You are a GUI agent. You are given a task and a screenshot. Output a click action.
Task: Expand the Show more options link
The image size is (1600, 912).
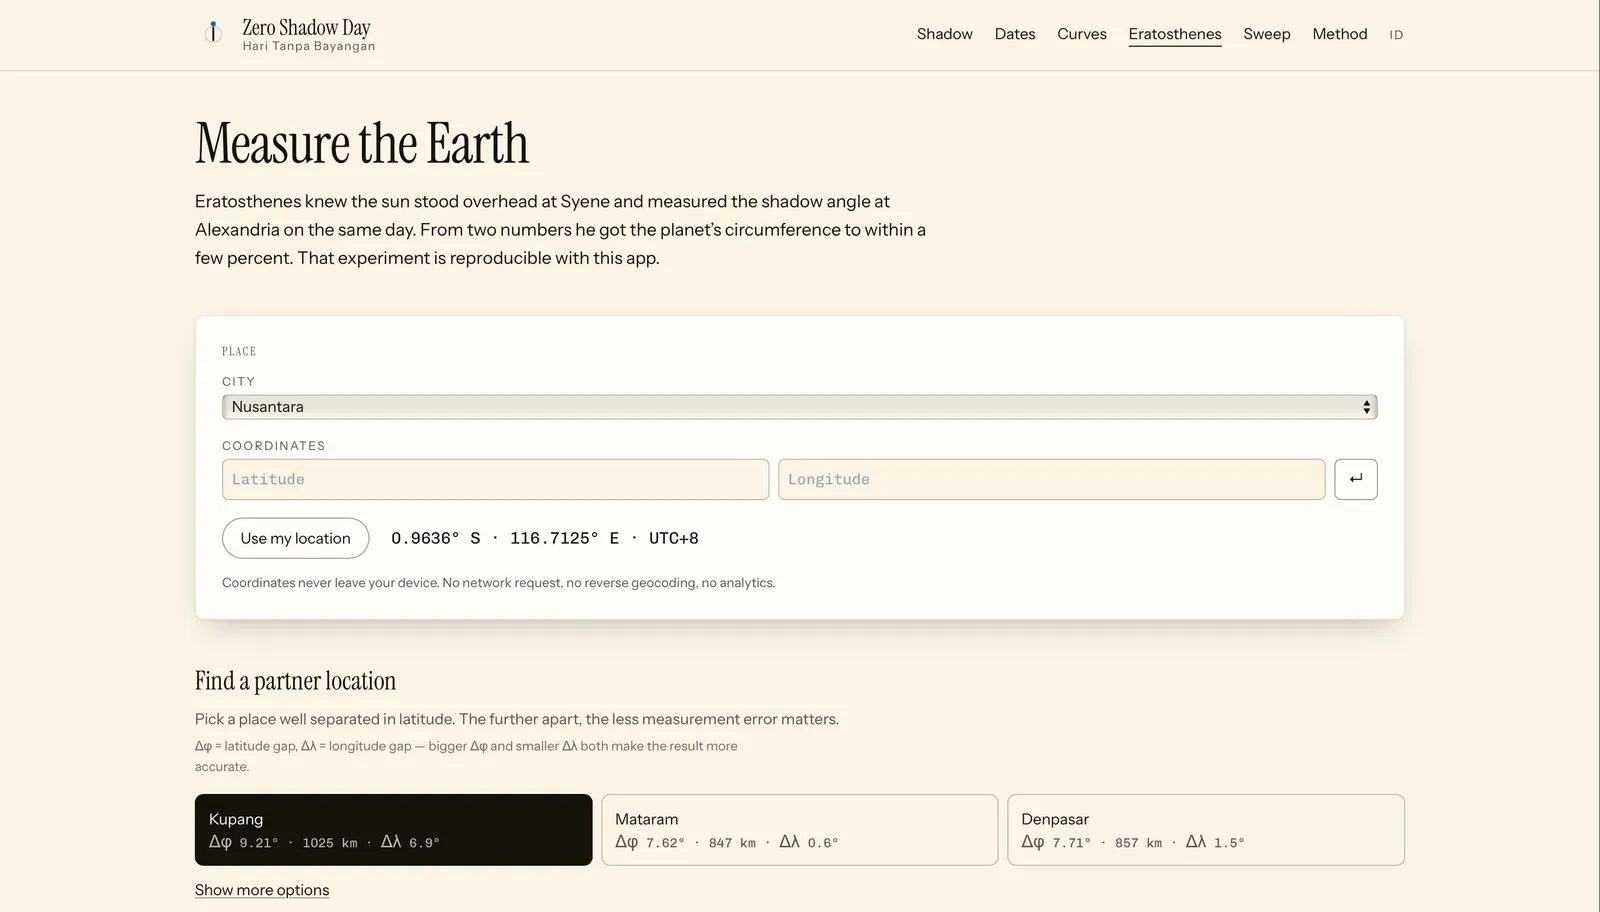pos(262,890)
